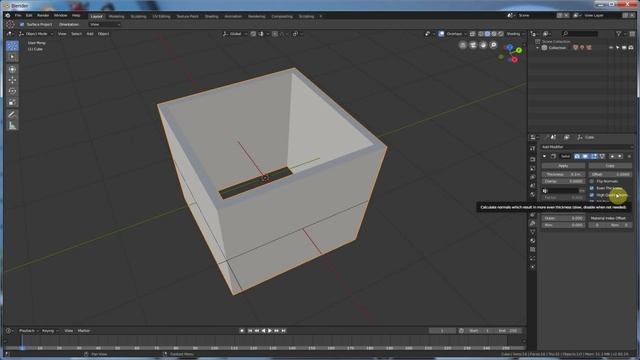The height and width of the screenshot is (360, 640).
Task: Toggle Collection render camera icon in the outliner
Action: point(631,48)
